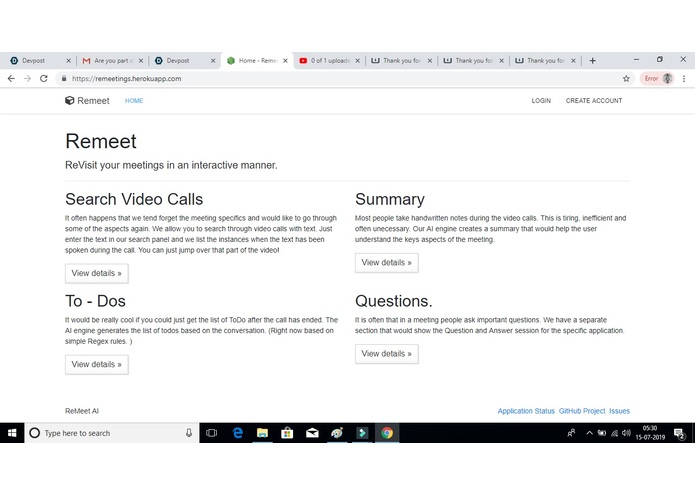695x494 pixels.
Task: View details for Summary
Action: click(387, 263)
